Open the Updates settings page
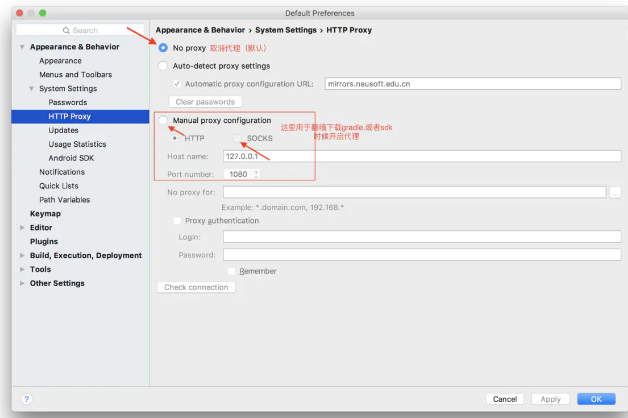The width and height of the screenshot is (628, 418). point(63,130)
